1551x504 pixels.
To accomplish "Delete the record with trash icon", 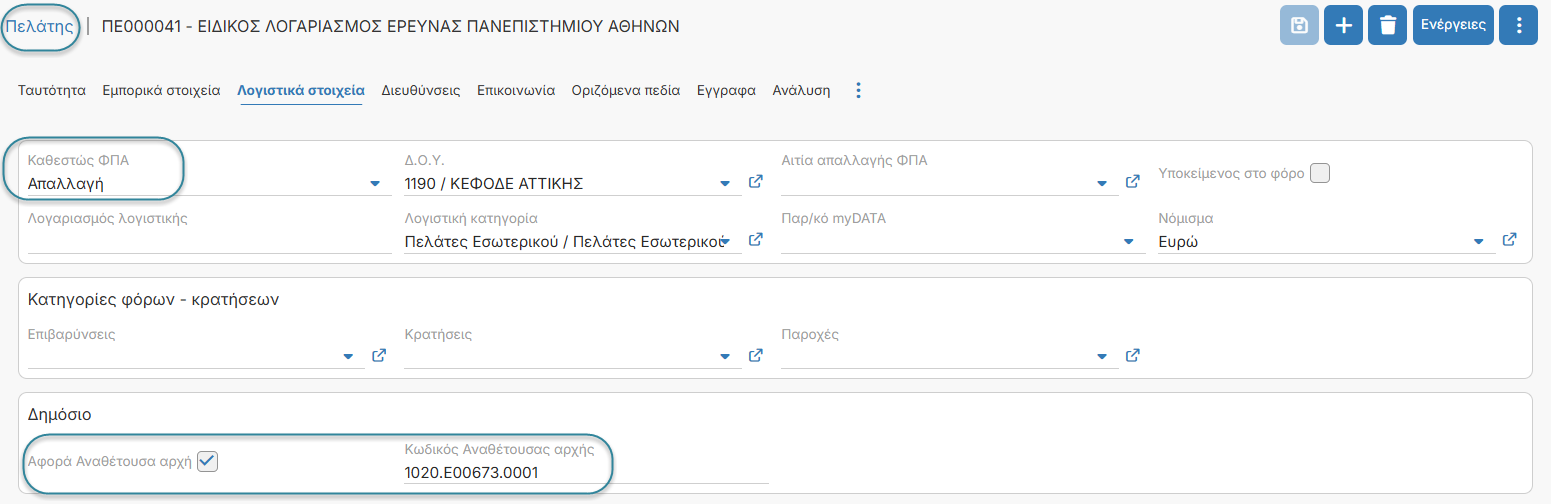I will tap(1387, 26).
